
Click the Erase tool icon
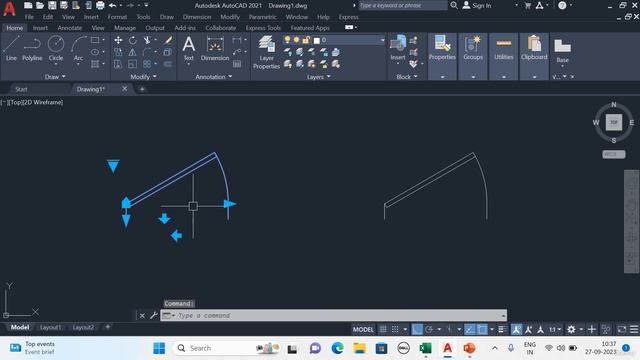168,40
